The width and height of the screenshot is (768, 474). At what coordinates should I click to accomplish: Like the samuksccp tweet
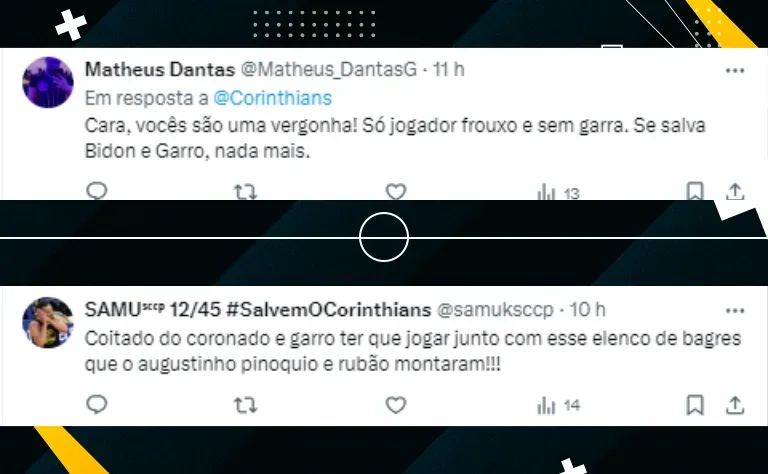click(396, 405)
